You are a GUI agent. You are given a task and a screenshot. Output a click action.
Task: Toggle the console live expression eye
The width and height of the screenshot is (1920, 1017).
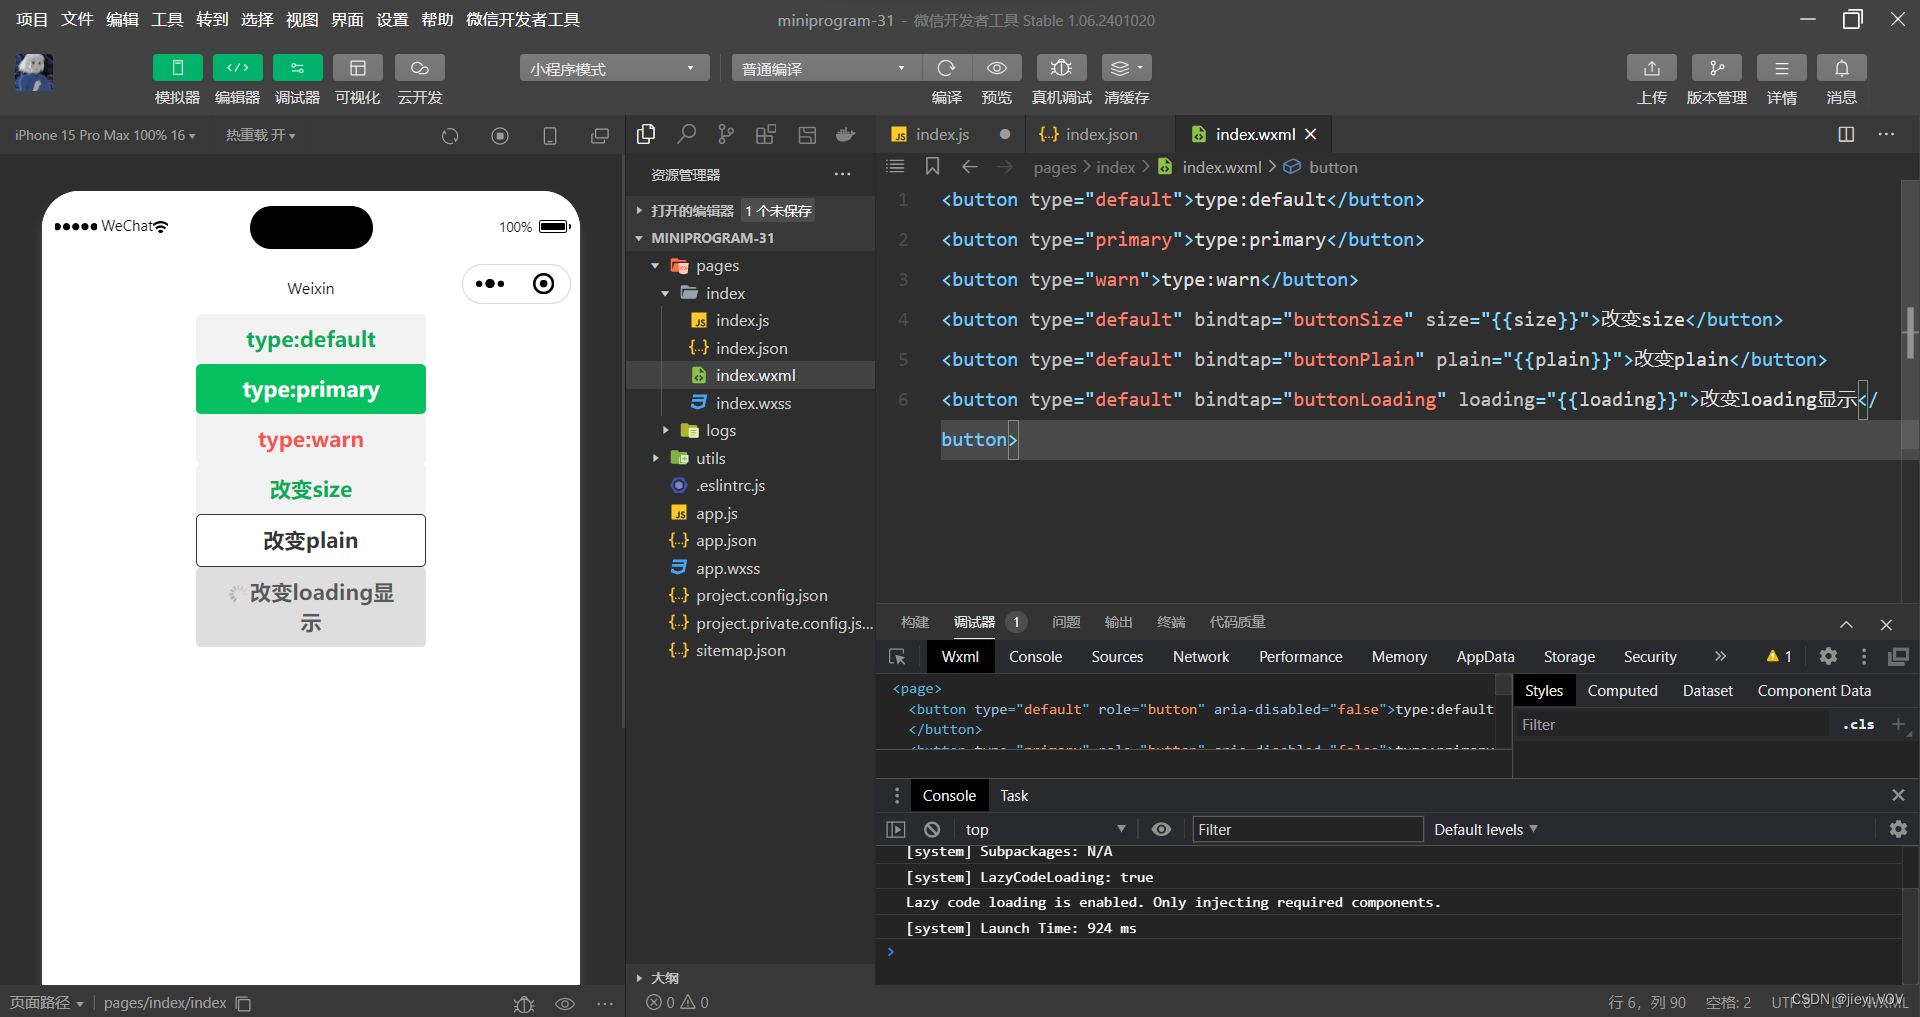pos(1161,829)
